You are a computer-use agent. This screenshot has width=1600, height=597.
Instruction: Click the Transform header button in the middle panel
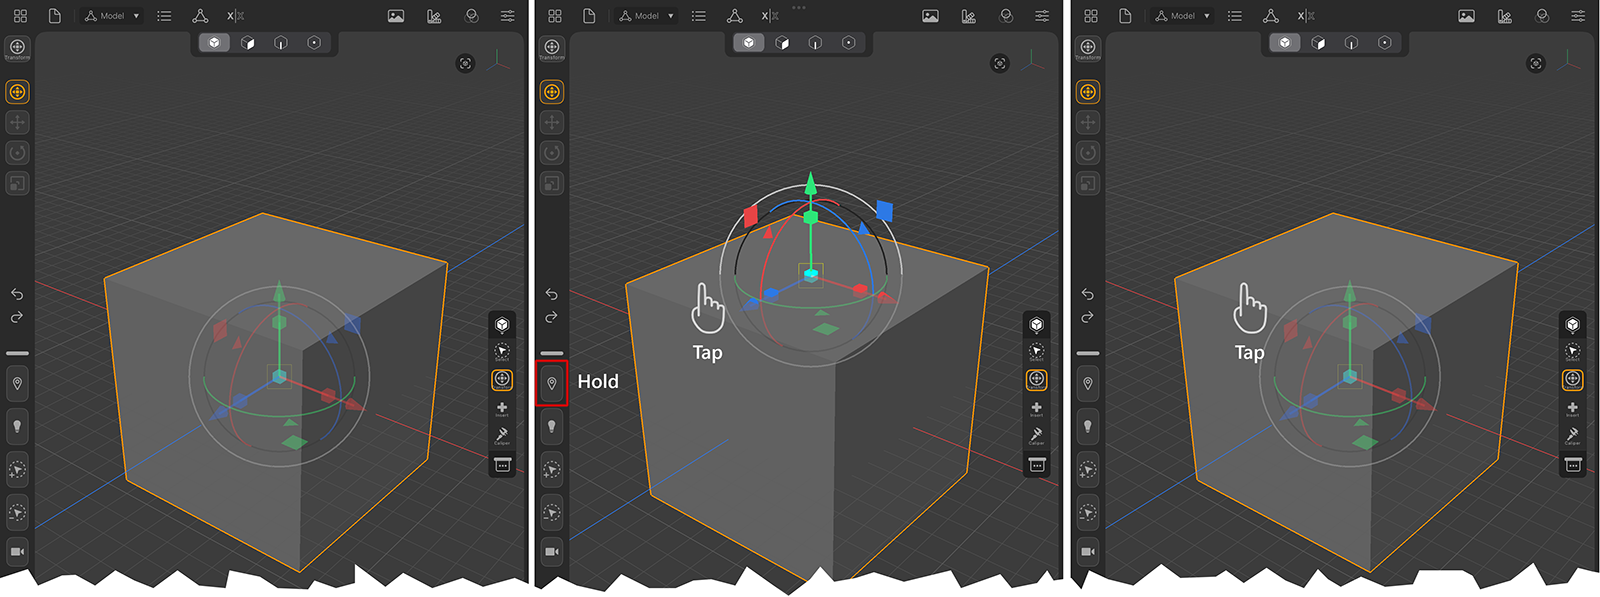point(552,49)
